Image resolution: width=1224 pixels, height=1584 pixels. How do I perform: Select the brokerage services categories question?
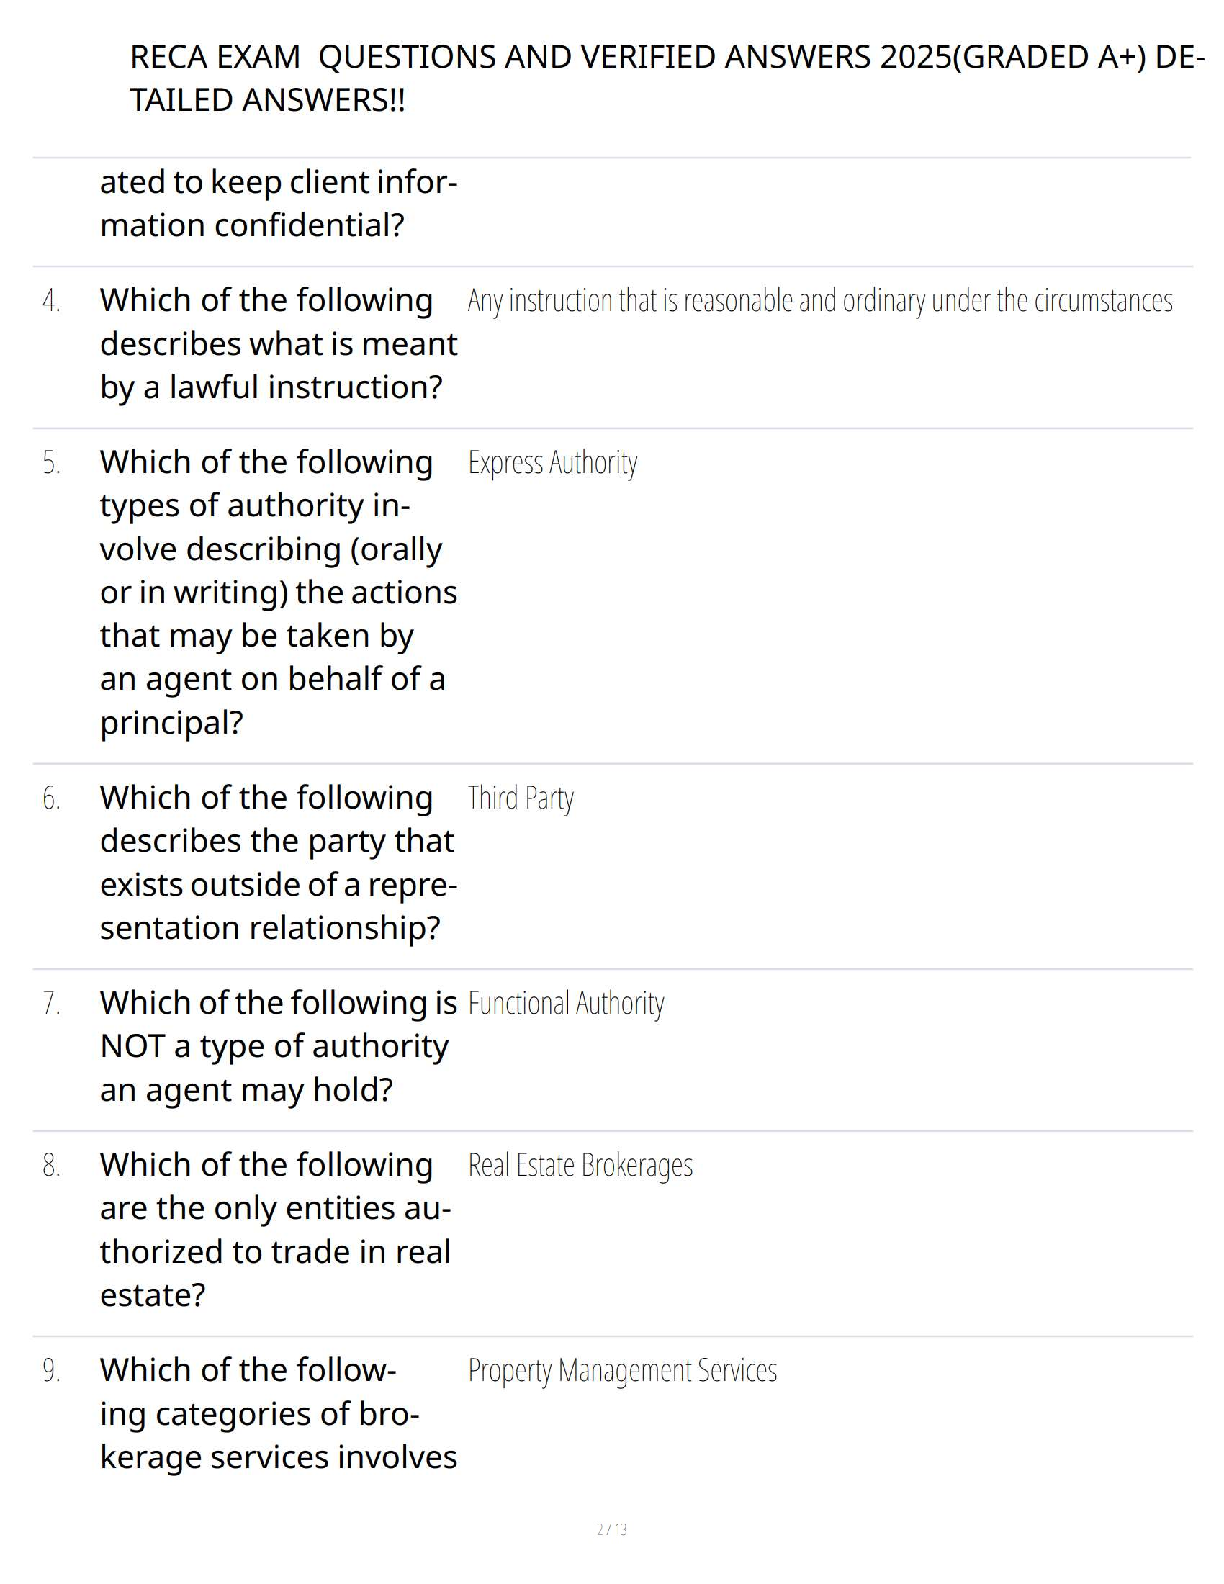278,1413
